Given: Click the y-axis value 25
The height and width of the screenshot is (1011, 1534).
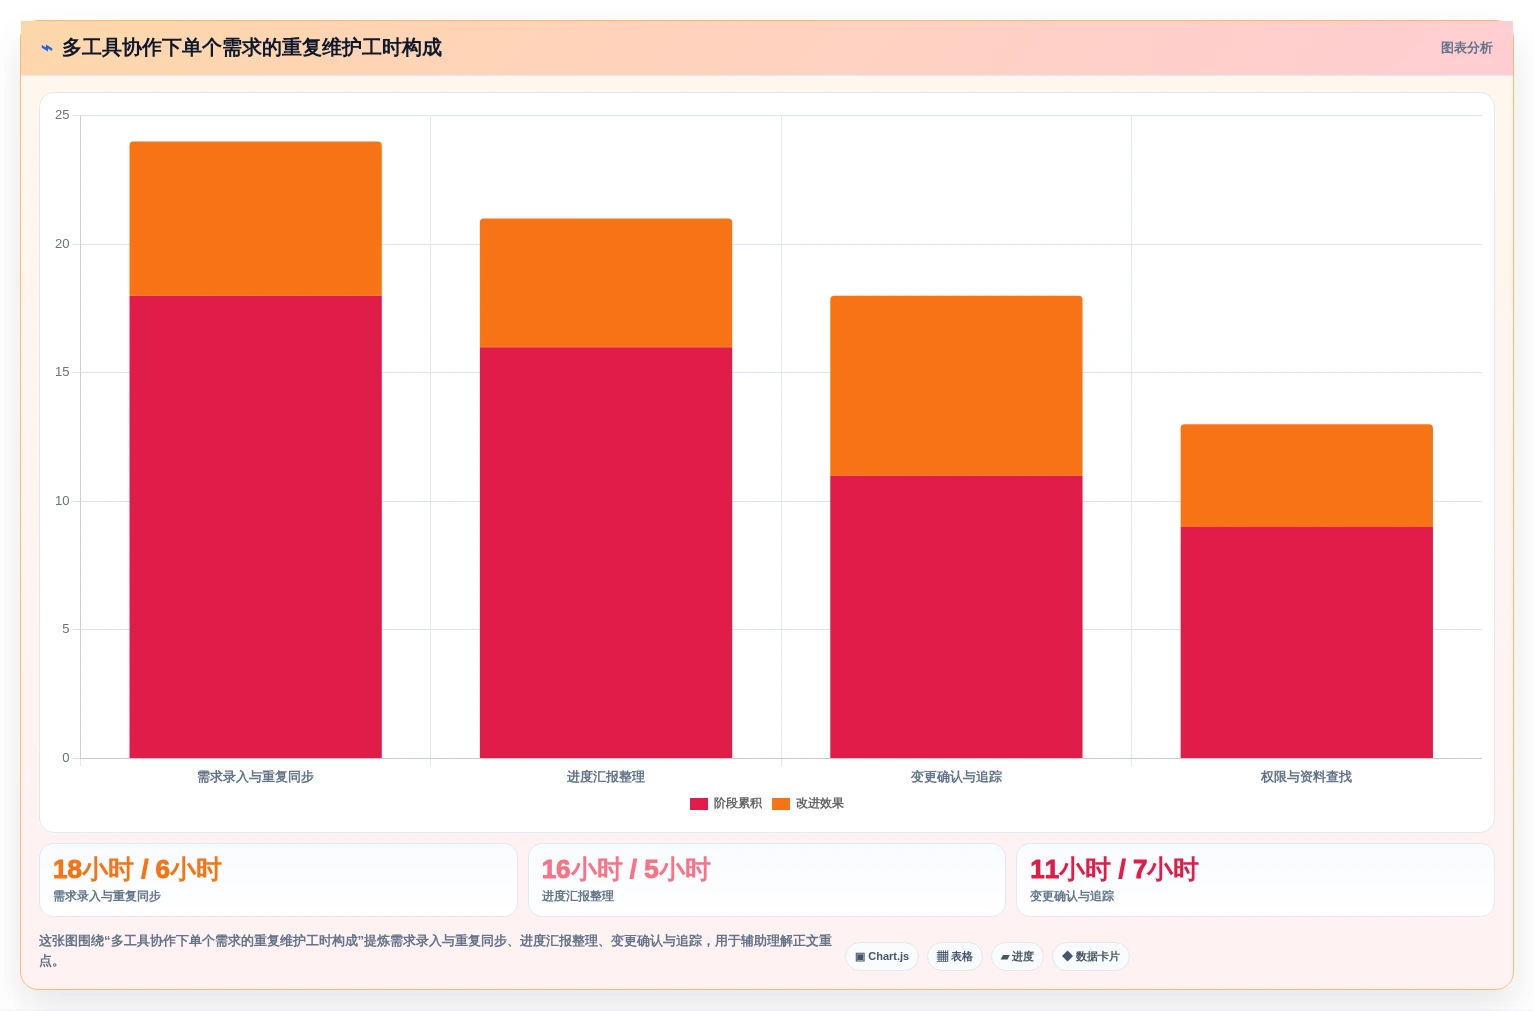Looking at the screenshot, I should (63, 115).
